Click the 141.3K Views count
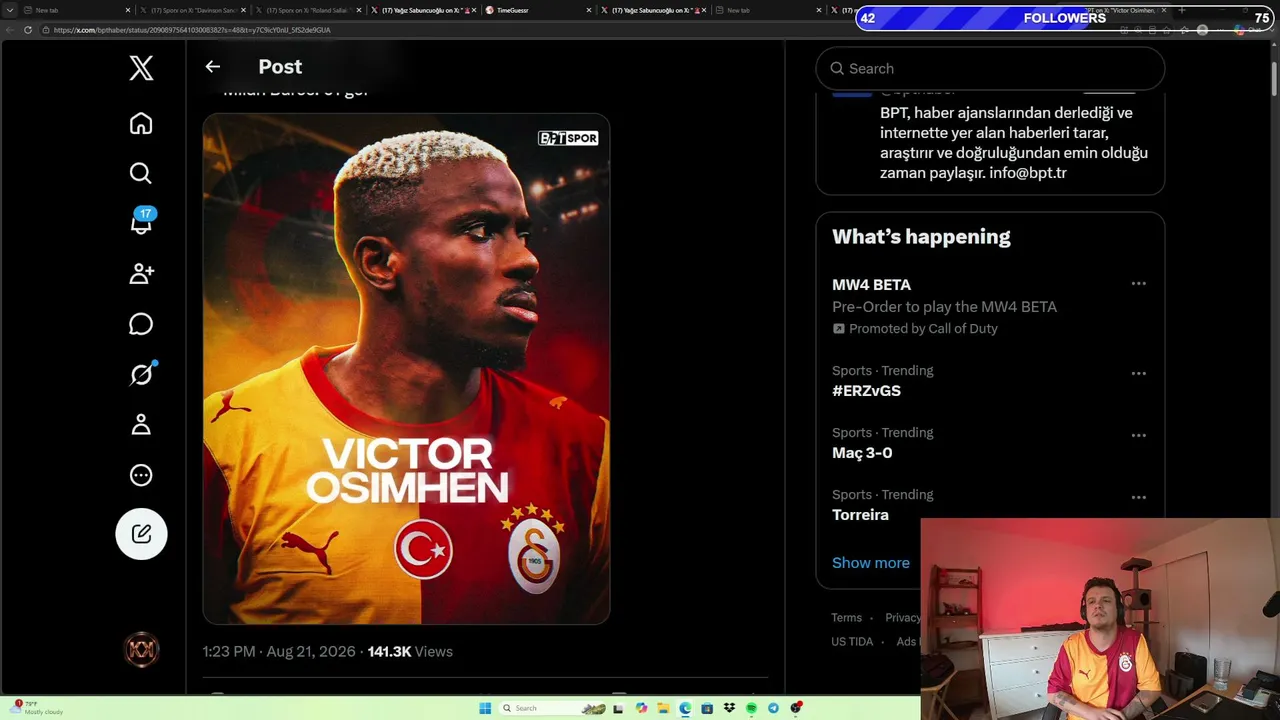The image size is (1280, 720). (x=410, y=652)
